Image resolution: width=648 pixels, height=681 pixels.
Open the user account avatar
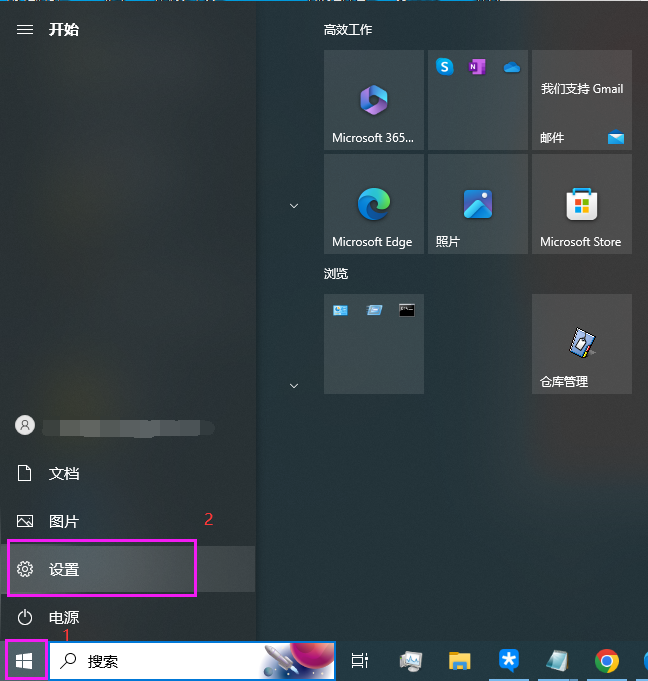(25, 425)
